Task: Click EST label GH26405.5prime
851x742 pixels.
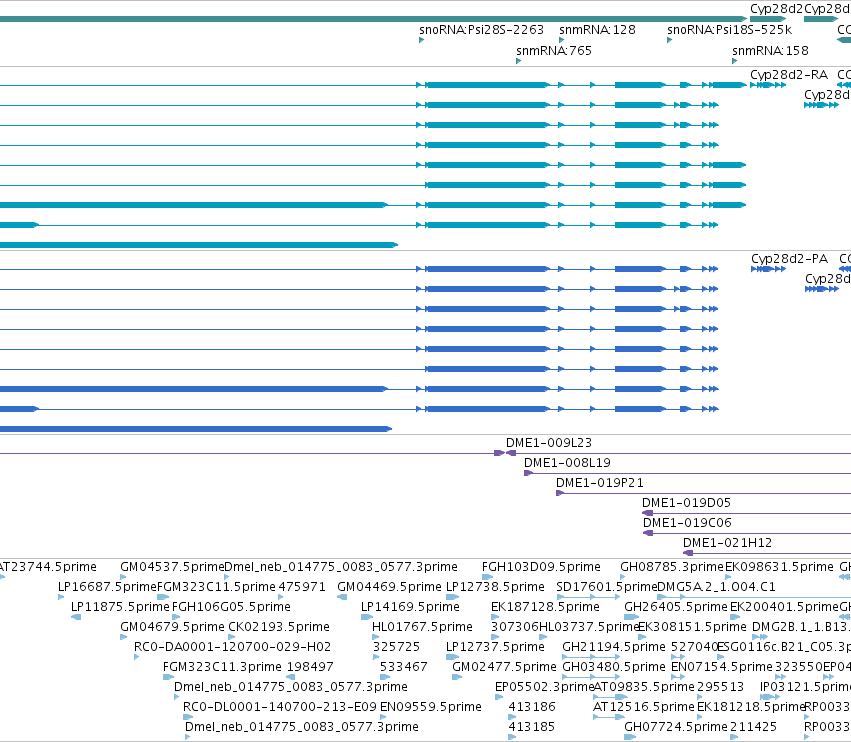Action: 676,607
